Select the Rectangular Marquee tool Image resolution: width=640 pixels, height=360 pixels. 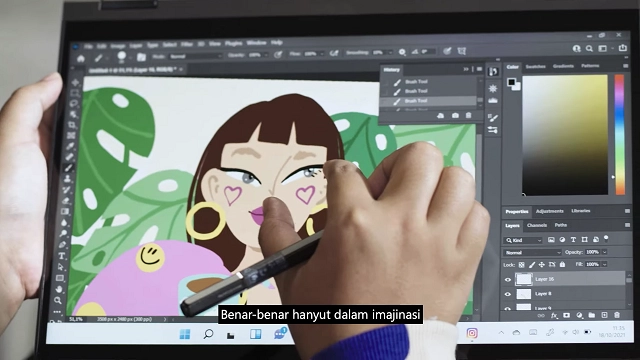pos(75,93)
